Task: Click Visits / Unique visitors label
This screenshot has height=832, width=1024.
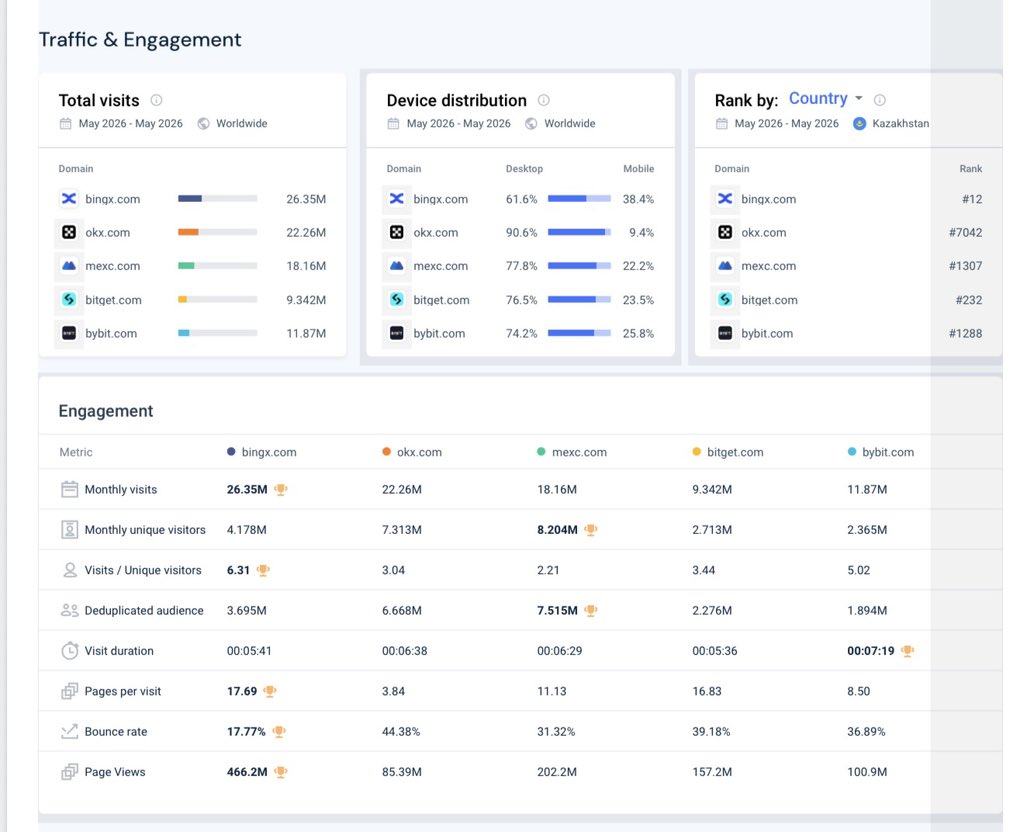Action: pos(143,570)
